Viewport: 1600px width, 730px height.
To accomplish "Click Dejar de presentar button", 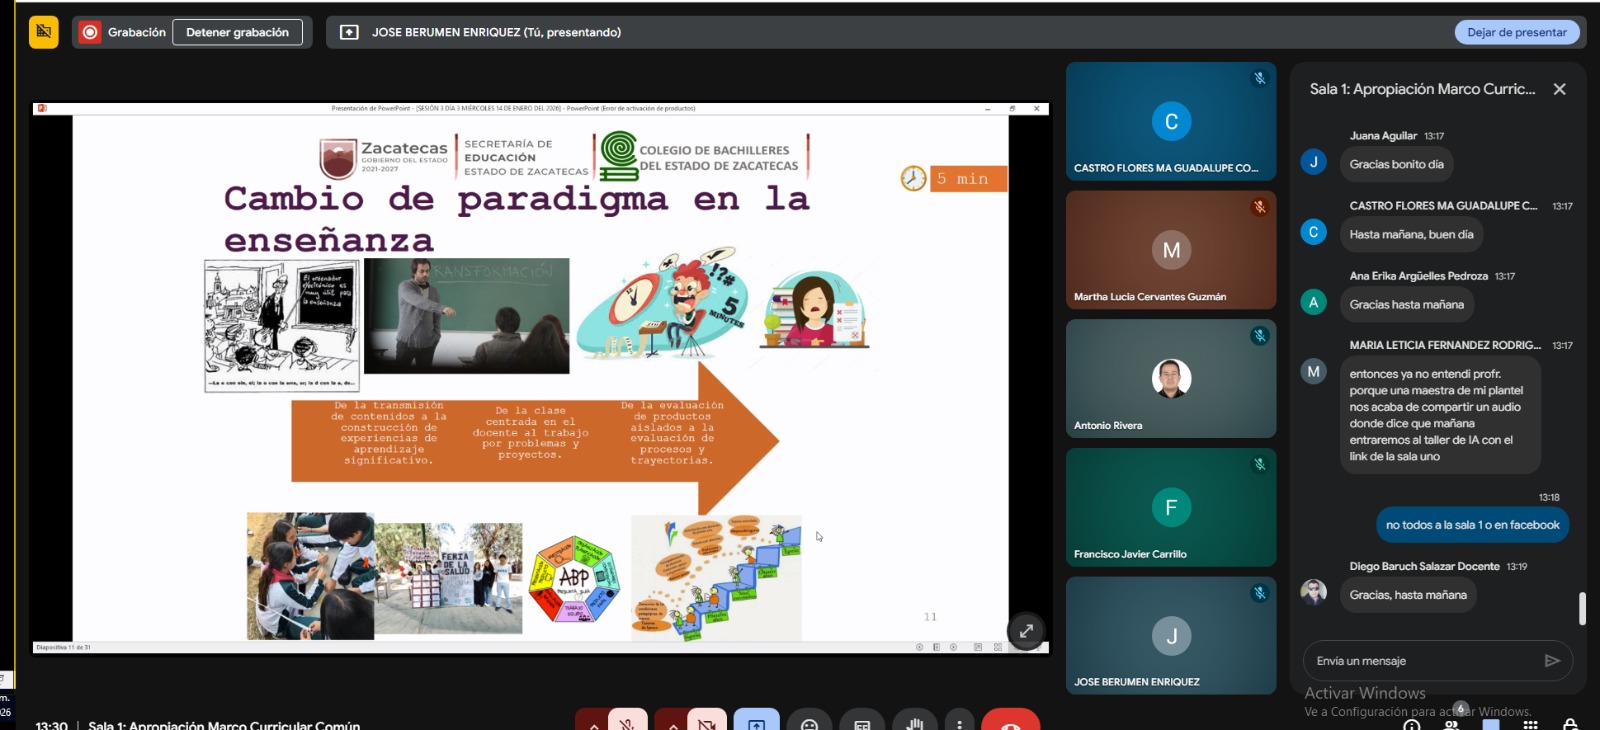I will tap(1516, 32).
